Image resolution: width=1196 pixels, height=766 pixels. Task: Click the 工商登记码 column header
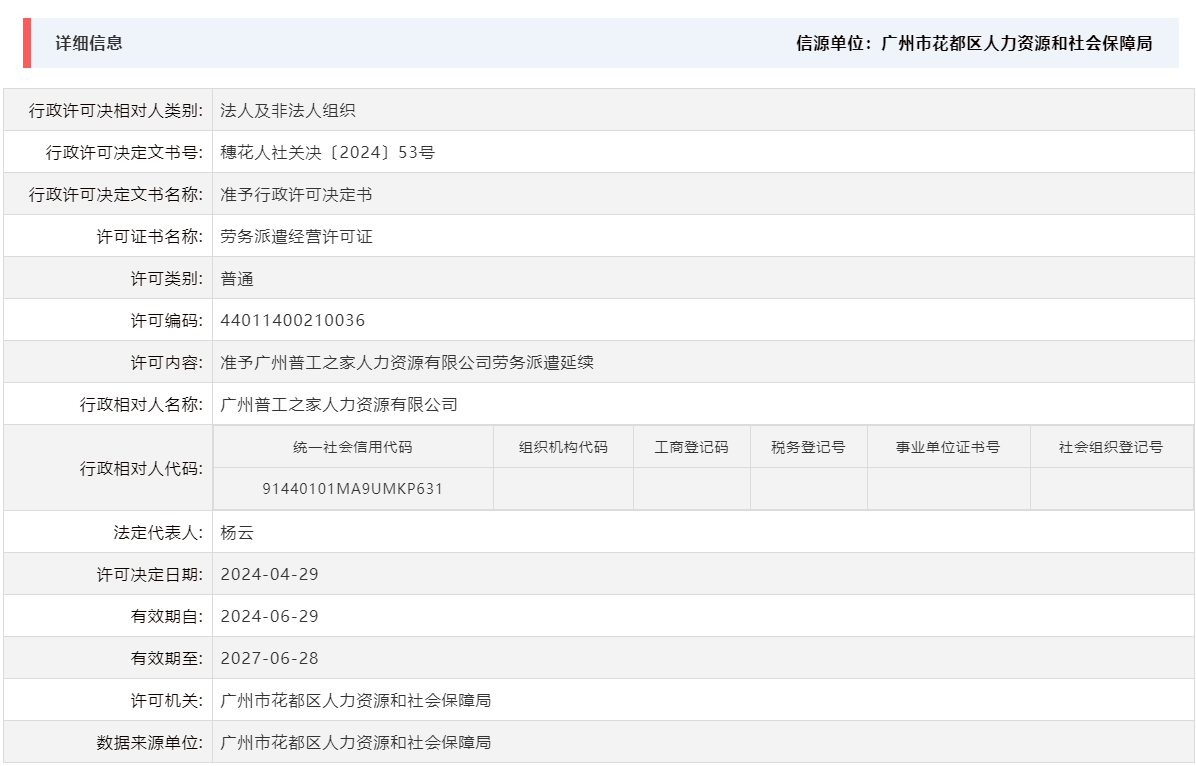[x=691, y=447]
